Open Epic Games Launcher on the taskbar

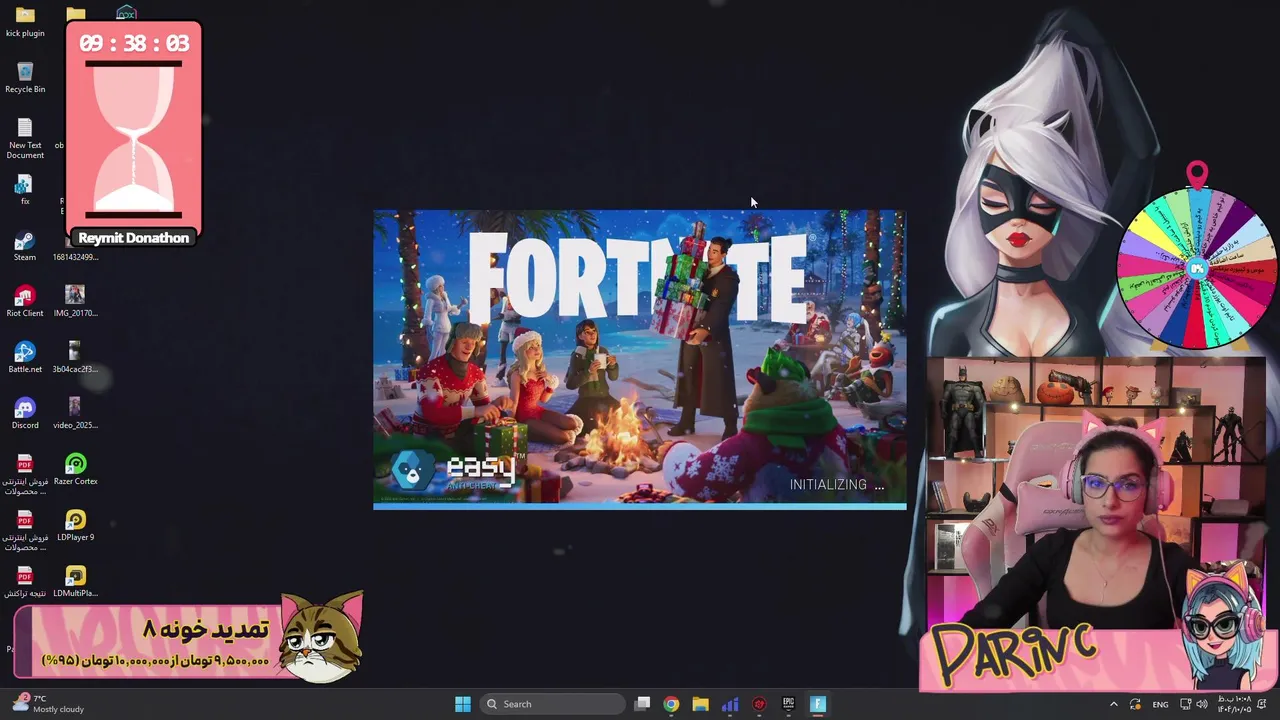click(x=788, y=704)
